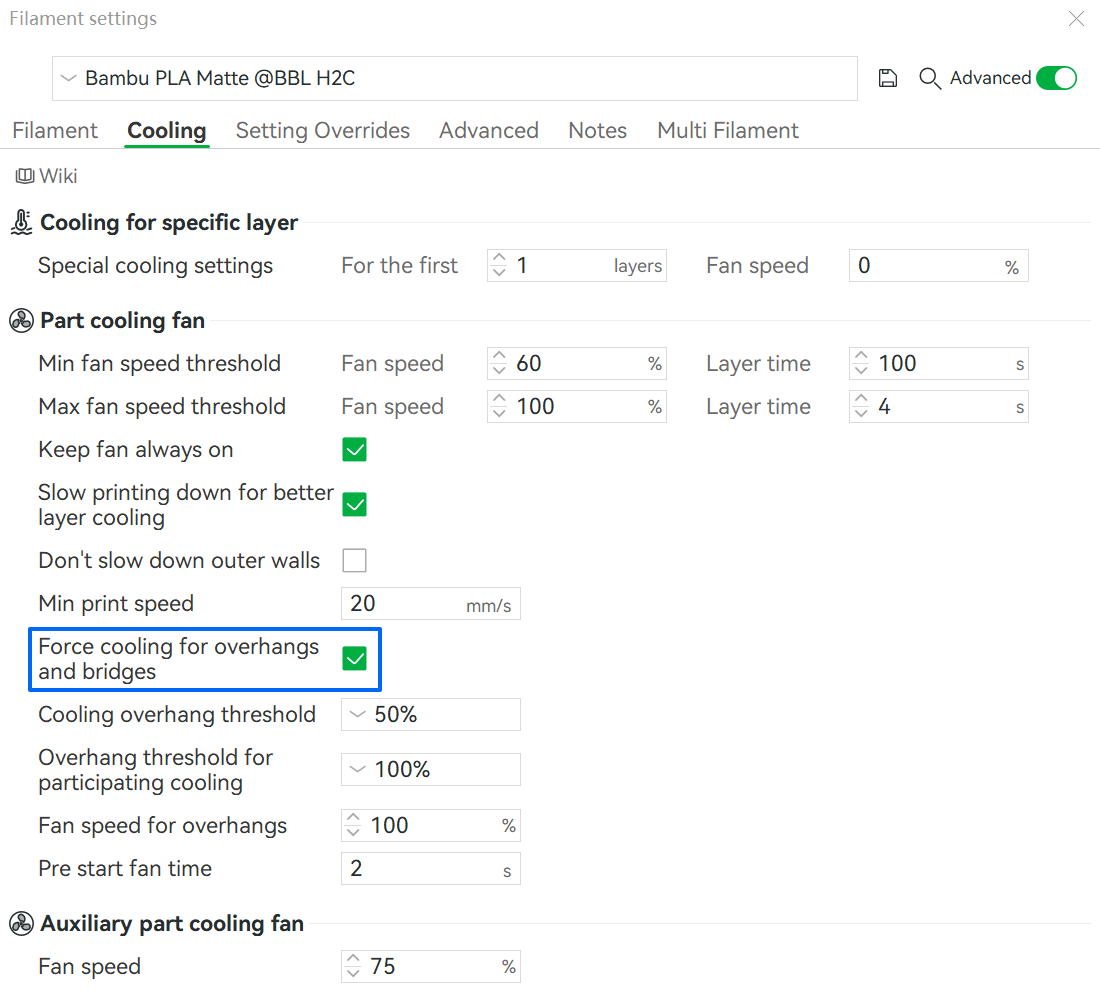The image size is (1100, 1002).
Task: Open the Bambu PLA Matte preset dropdown
Action: point(455,78)
